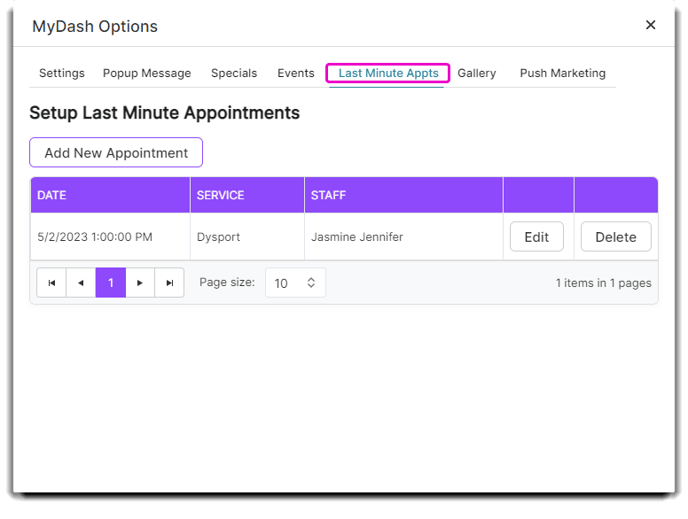This screenshot has height=519, width=688.
Task: Open the Popup Message tab
Action: (147, 73)
